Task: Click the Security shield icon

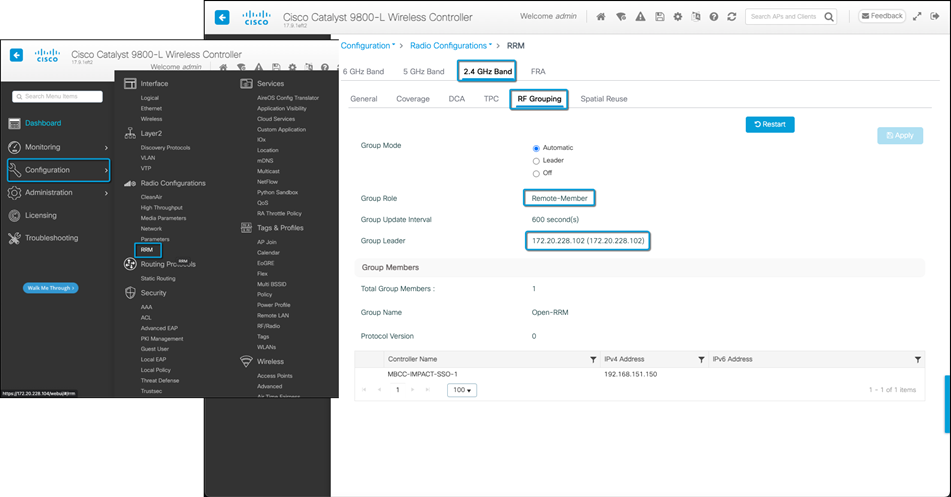Action: (130, 293)
